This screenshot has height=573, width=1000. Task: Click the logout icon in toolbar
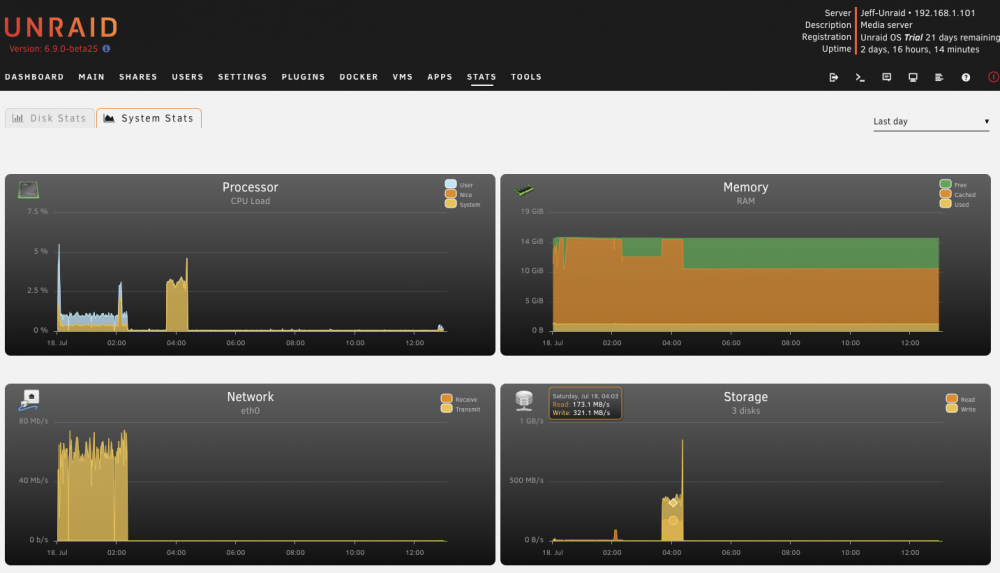point(834,77)
